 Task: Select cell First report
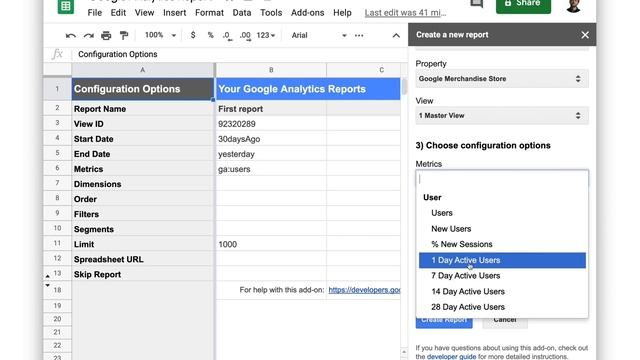coord(271,109)
